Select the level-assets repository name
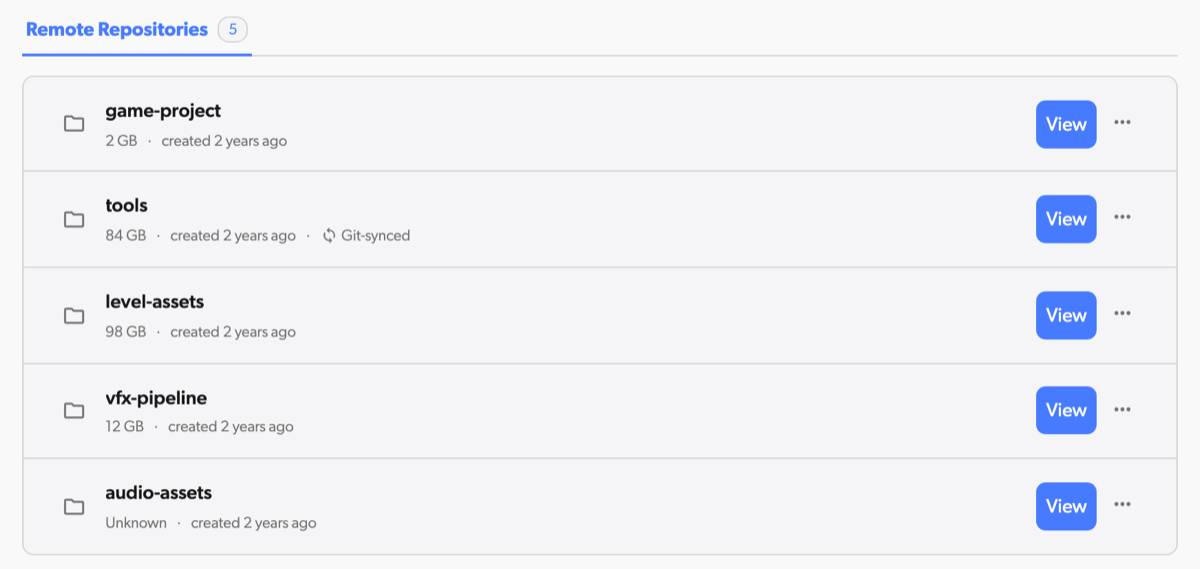1200x569 pixels. coord(154,301)
